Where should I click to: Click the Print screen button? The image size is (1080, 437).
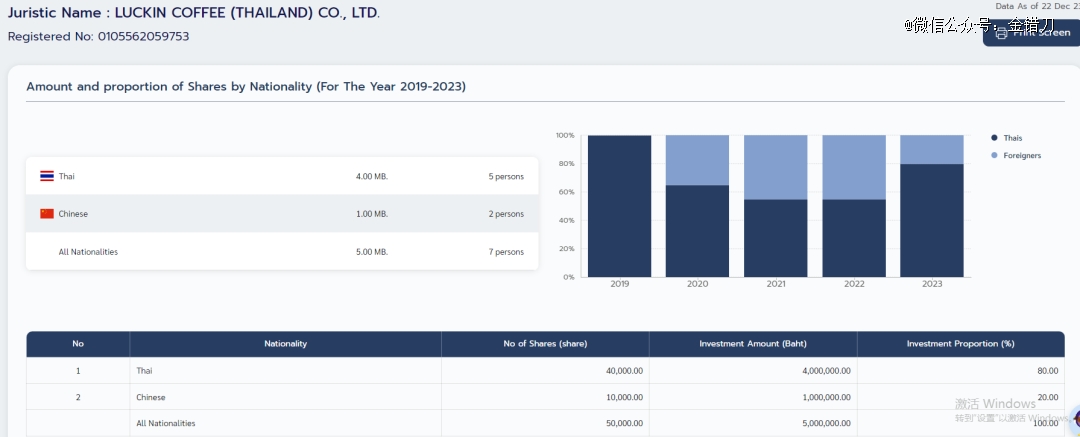(1031, 32)
